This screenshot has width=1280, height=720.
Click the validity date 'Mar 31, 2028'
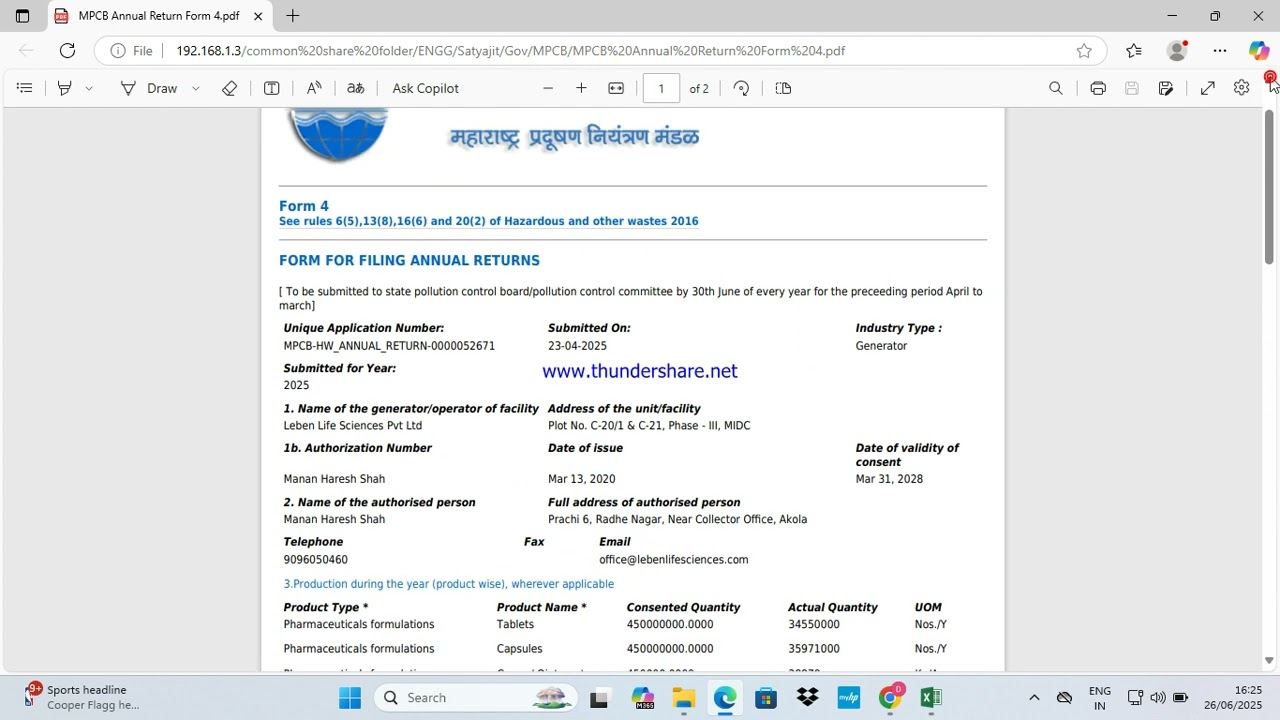pyautogui.click(x=889, y=479)
